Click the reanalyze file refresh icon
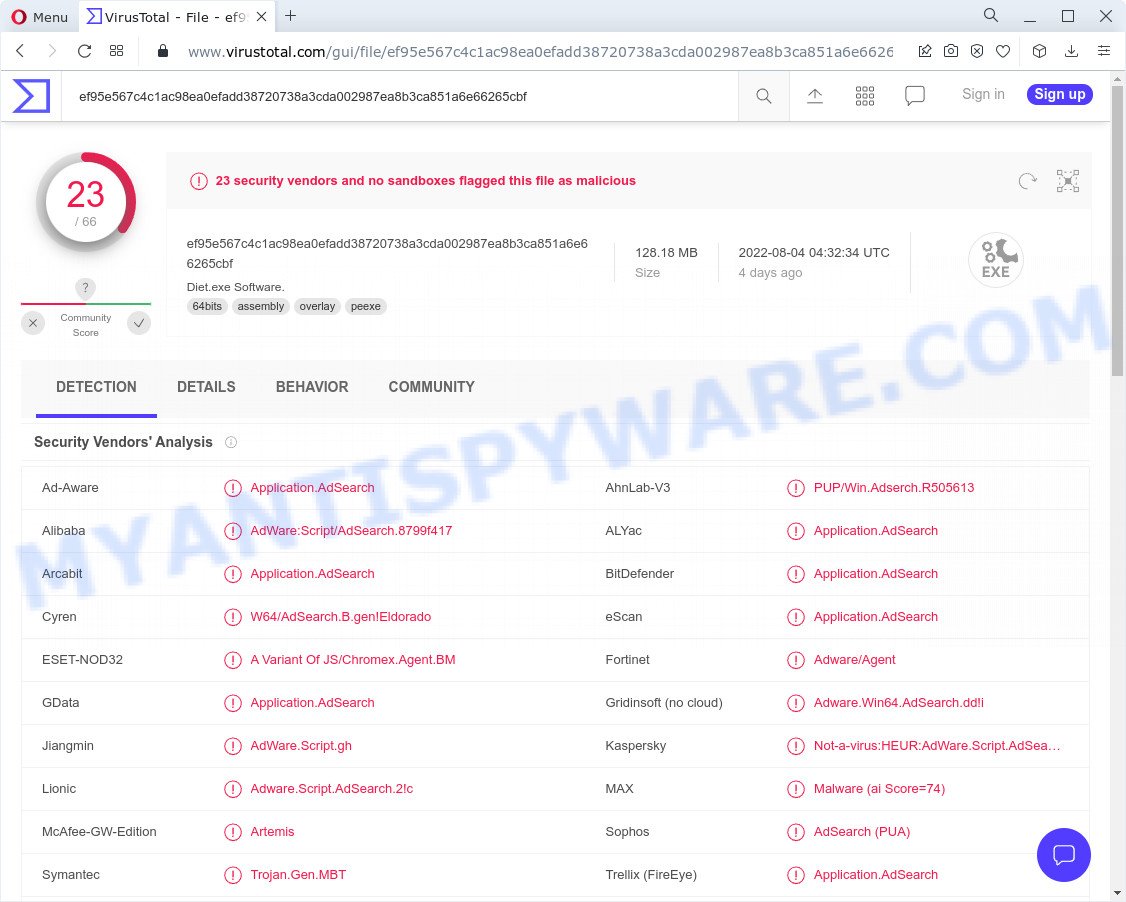Screen dimensions: 1126x902 pyautogui.click(x=1028, y=181)
